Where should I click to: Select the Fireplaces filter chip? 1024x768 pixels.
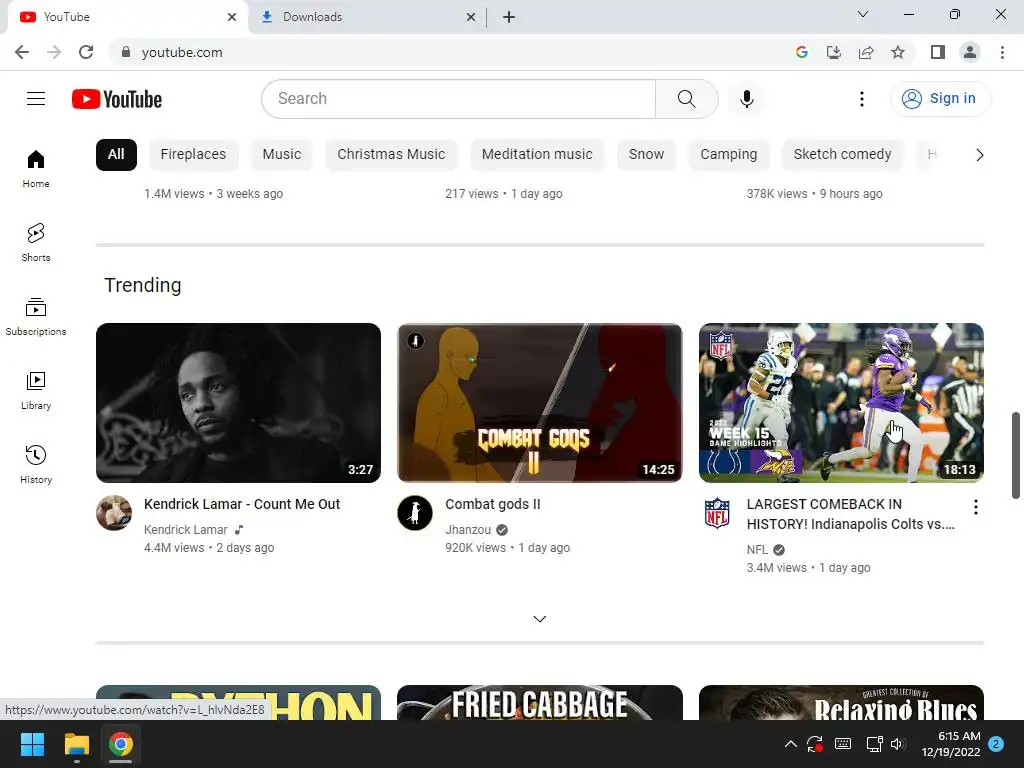click(x=193, y=154)
